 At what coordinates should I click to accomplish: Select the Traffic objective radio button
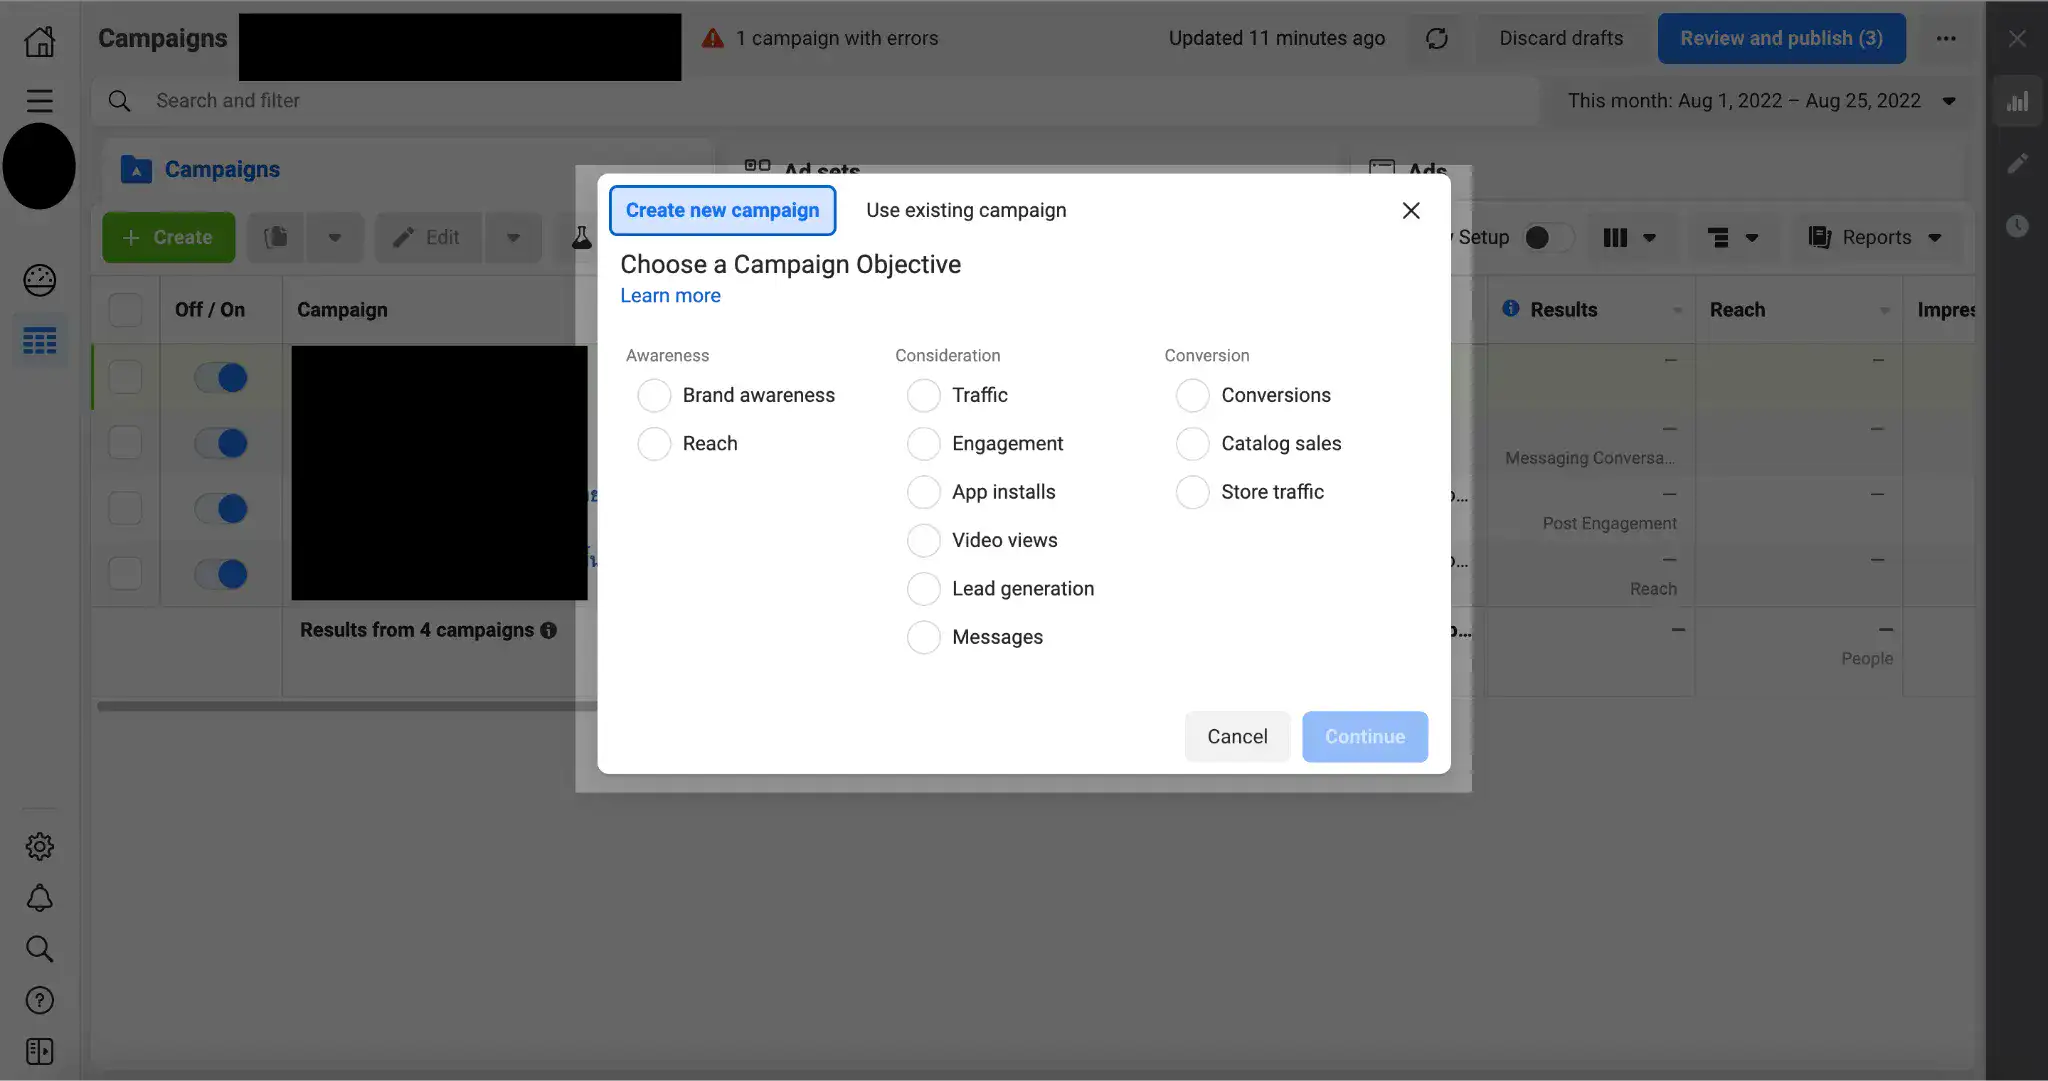tap(923, 395)
